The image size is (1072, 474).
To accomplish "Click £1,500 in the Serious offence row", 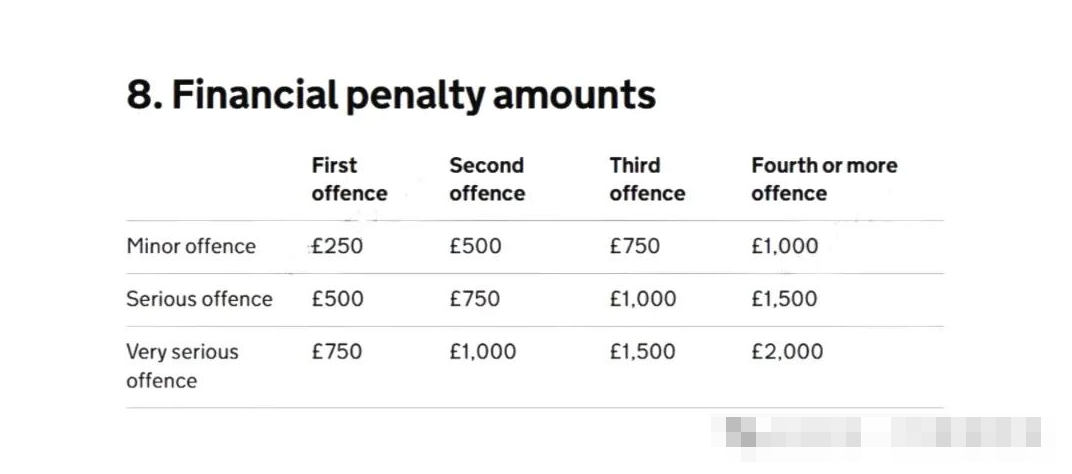I will click(784, 299).
